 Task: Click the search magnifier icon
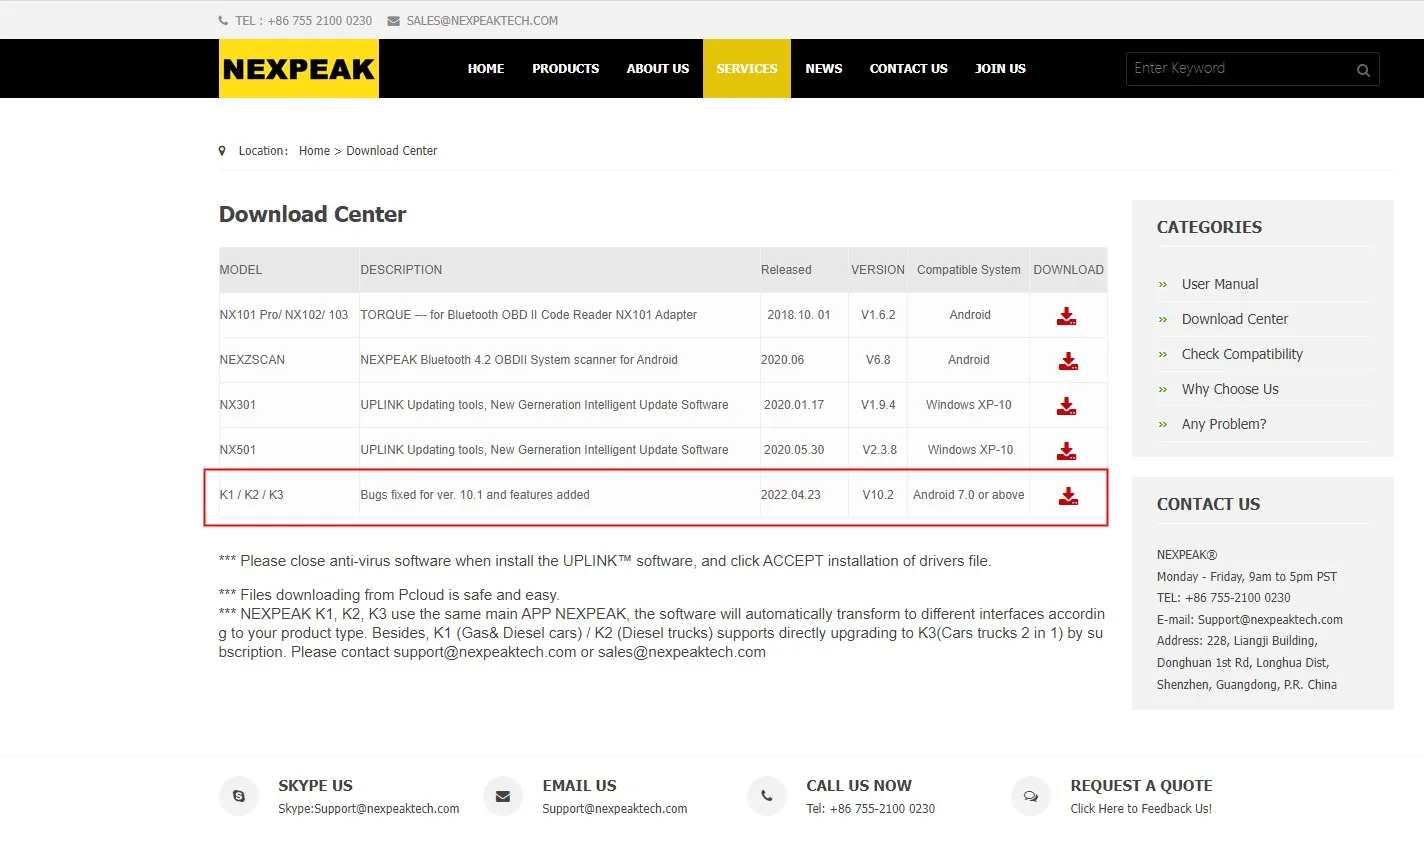1362,70
